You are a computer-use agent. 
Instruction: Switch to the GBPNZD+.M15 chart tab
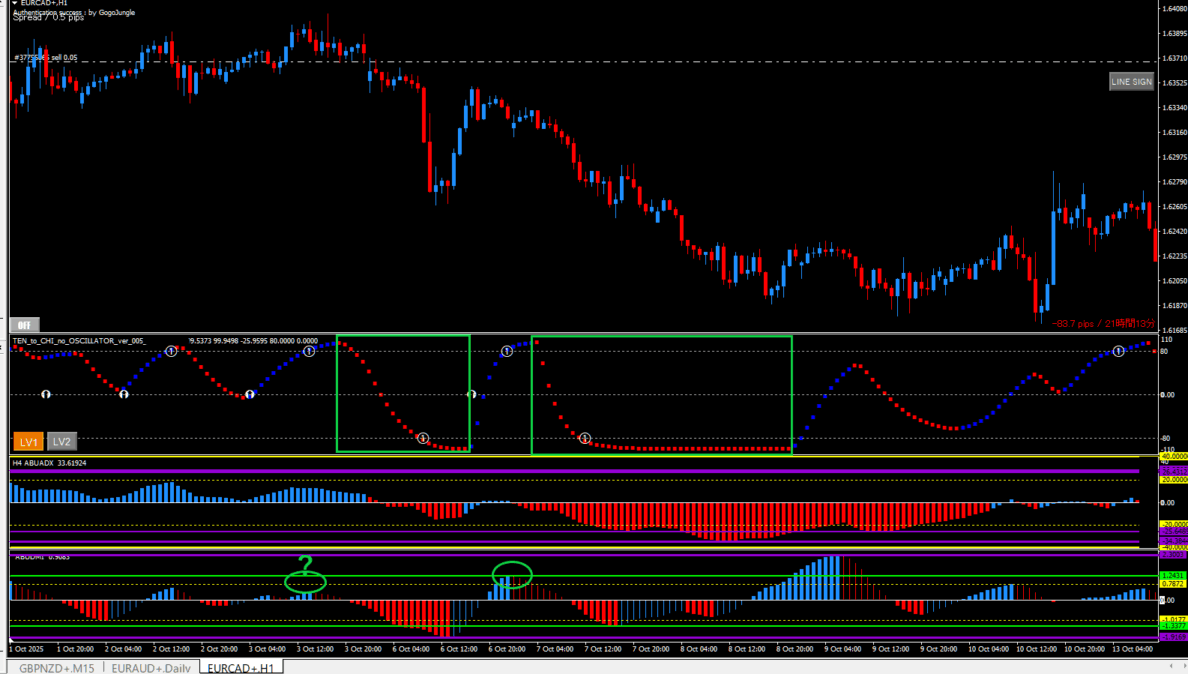[x=56, y=667]
